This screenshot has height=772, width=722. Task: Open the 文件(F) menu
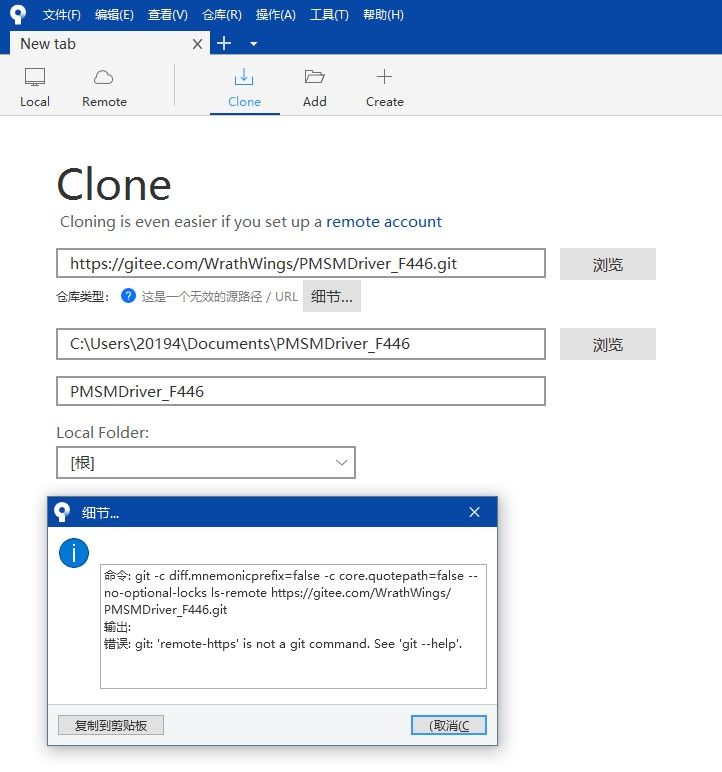(x=62, y=15)
